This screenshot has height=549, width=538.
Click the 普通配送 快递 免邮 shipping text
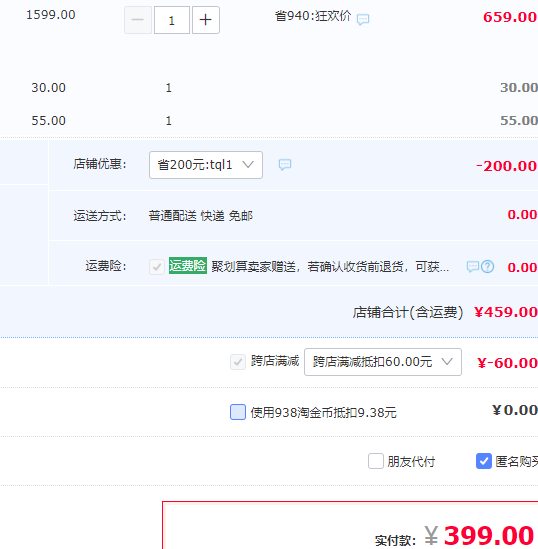(201, 216)
